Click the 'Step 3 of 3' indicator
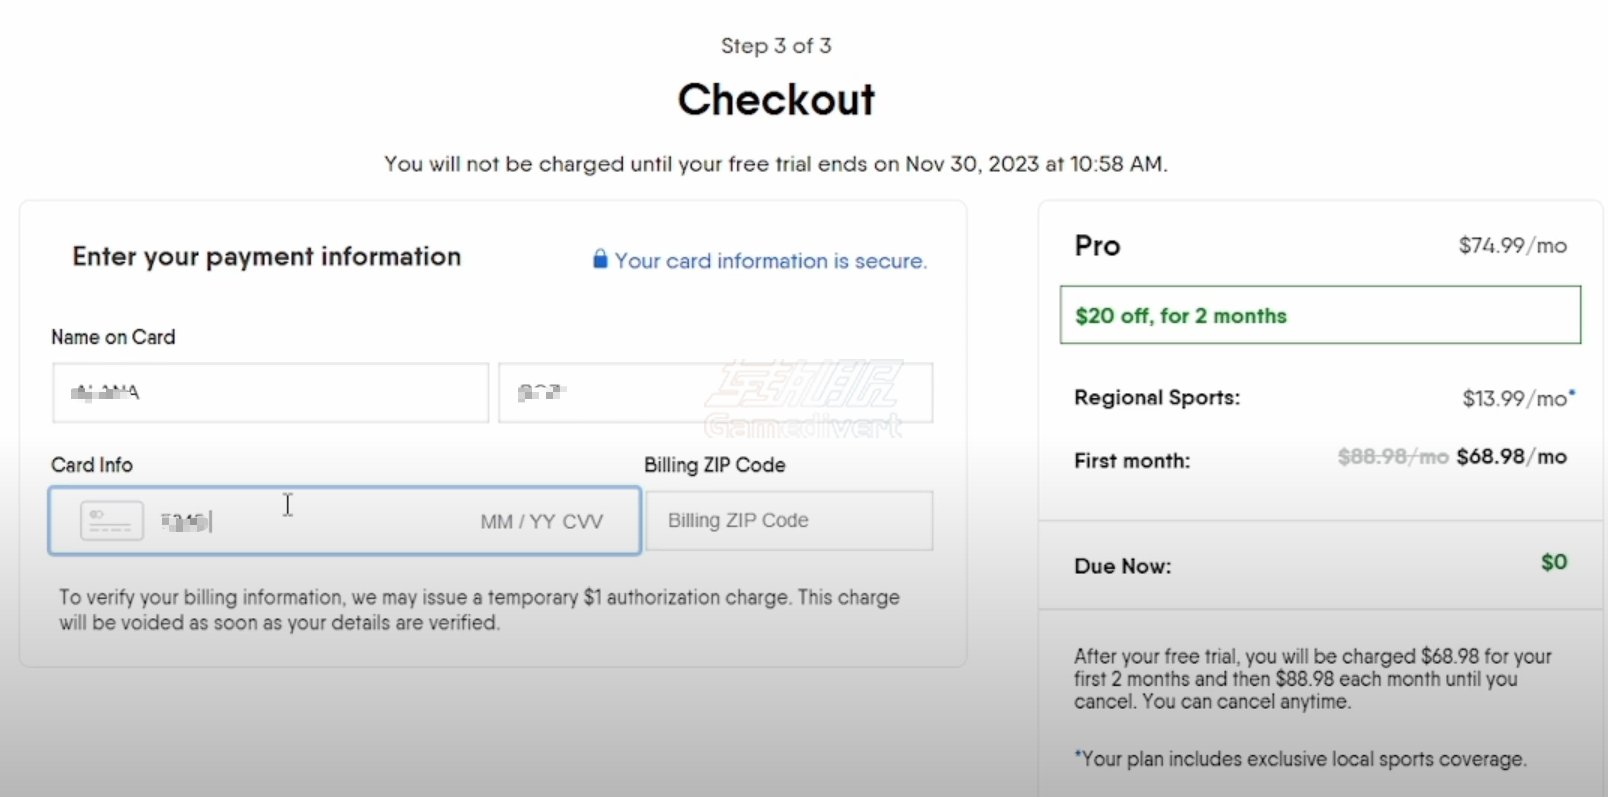The height and width of the screenshot is (797, 1608). click(x=776, y=46)
